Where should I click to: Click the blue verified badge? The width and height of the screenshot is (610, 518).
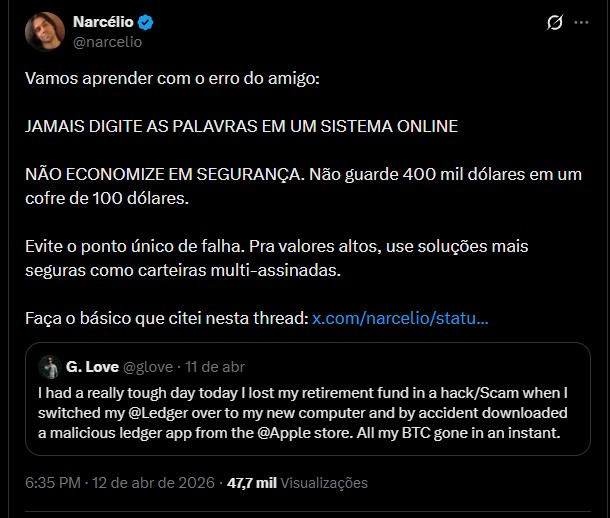click(x=146, y=23)
